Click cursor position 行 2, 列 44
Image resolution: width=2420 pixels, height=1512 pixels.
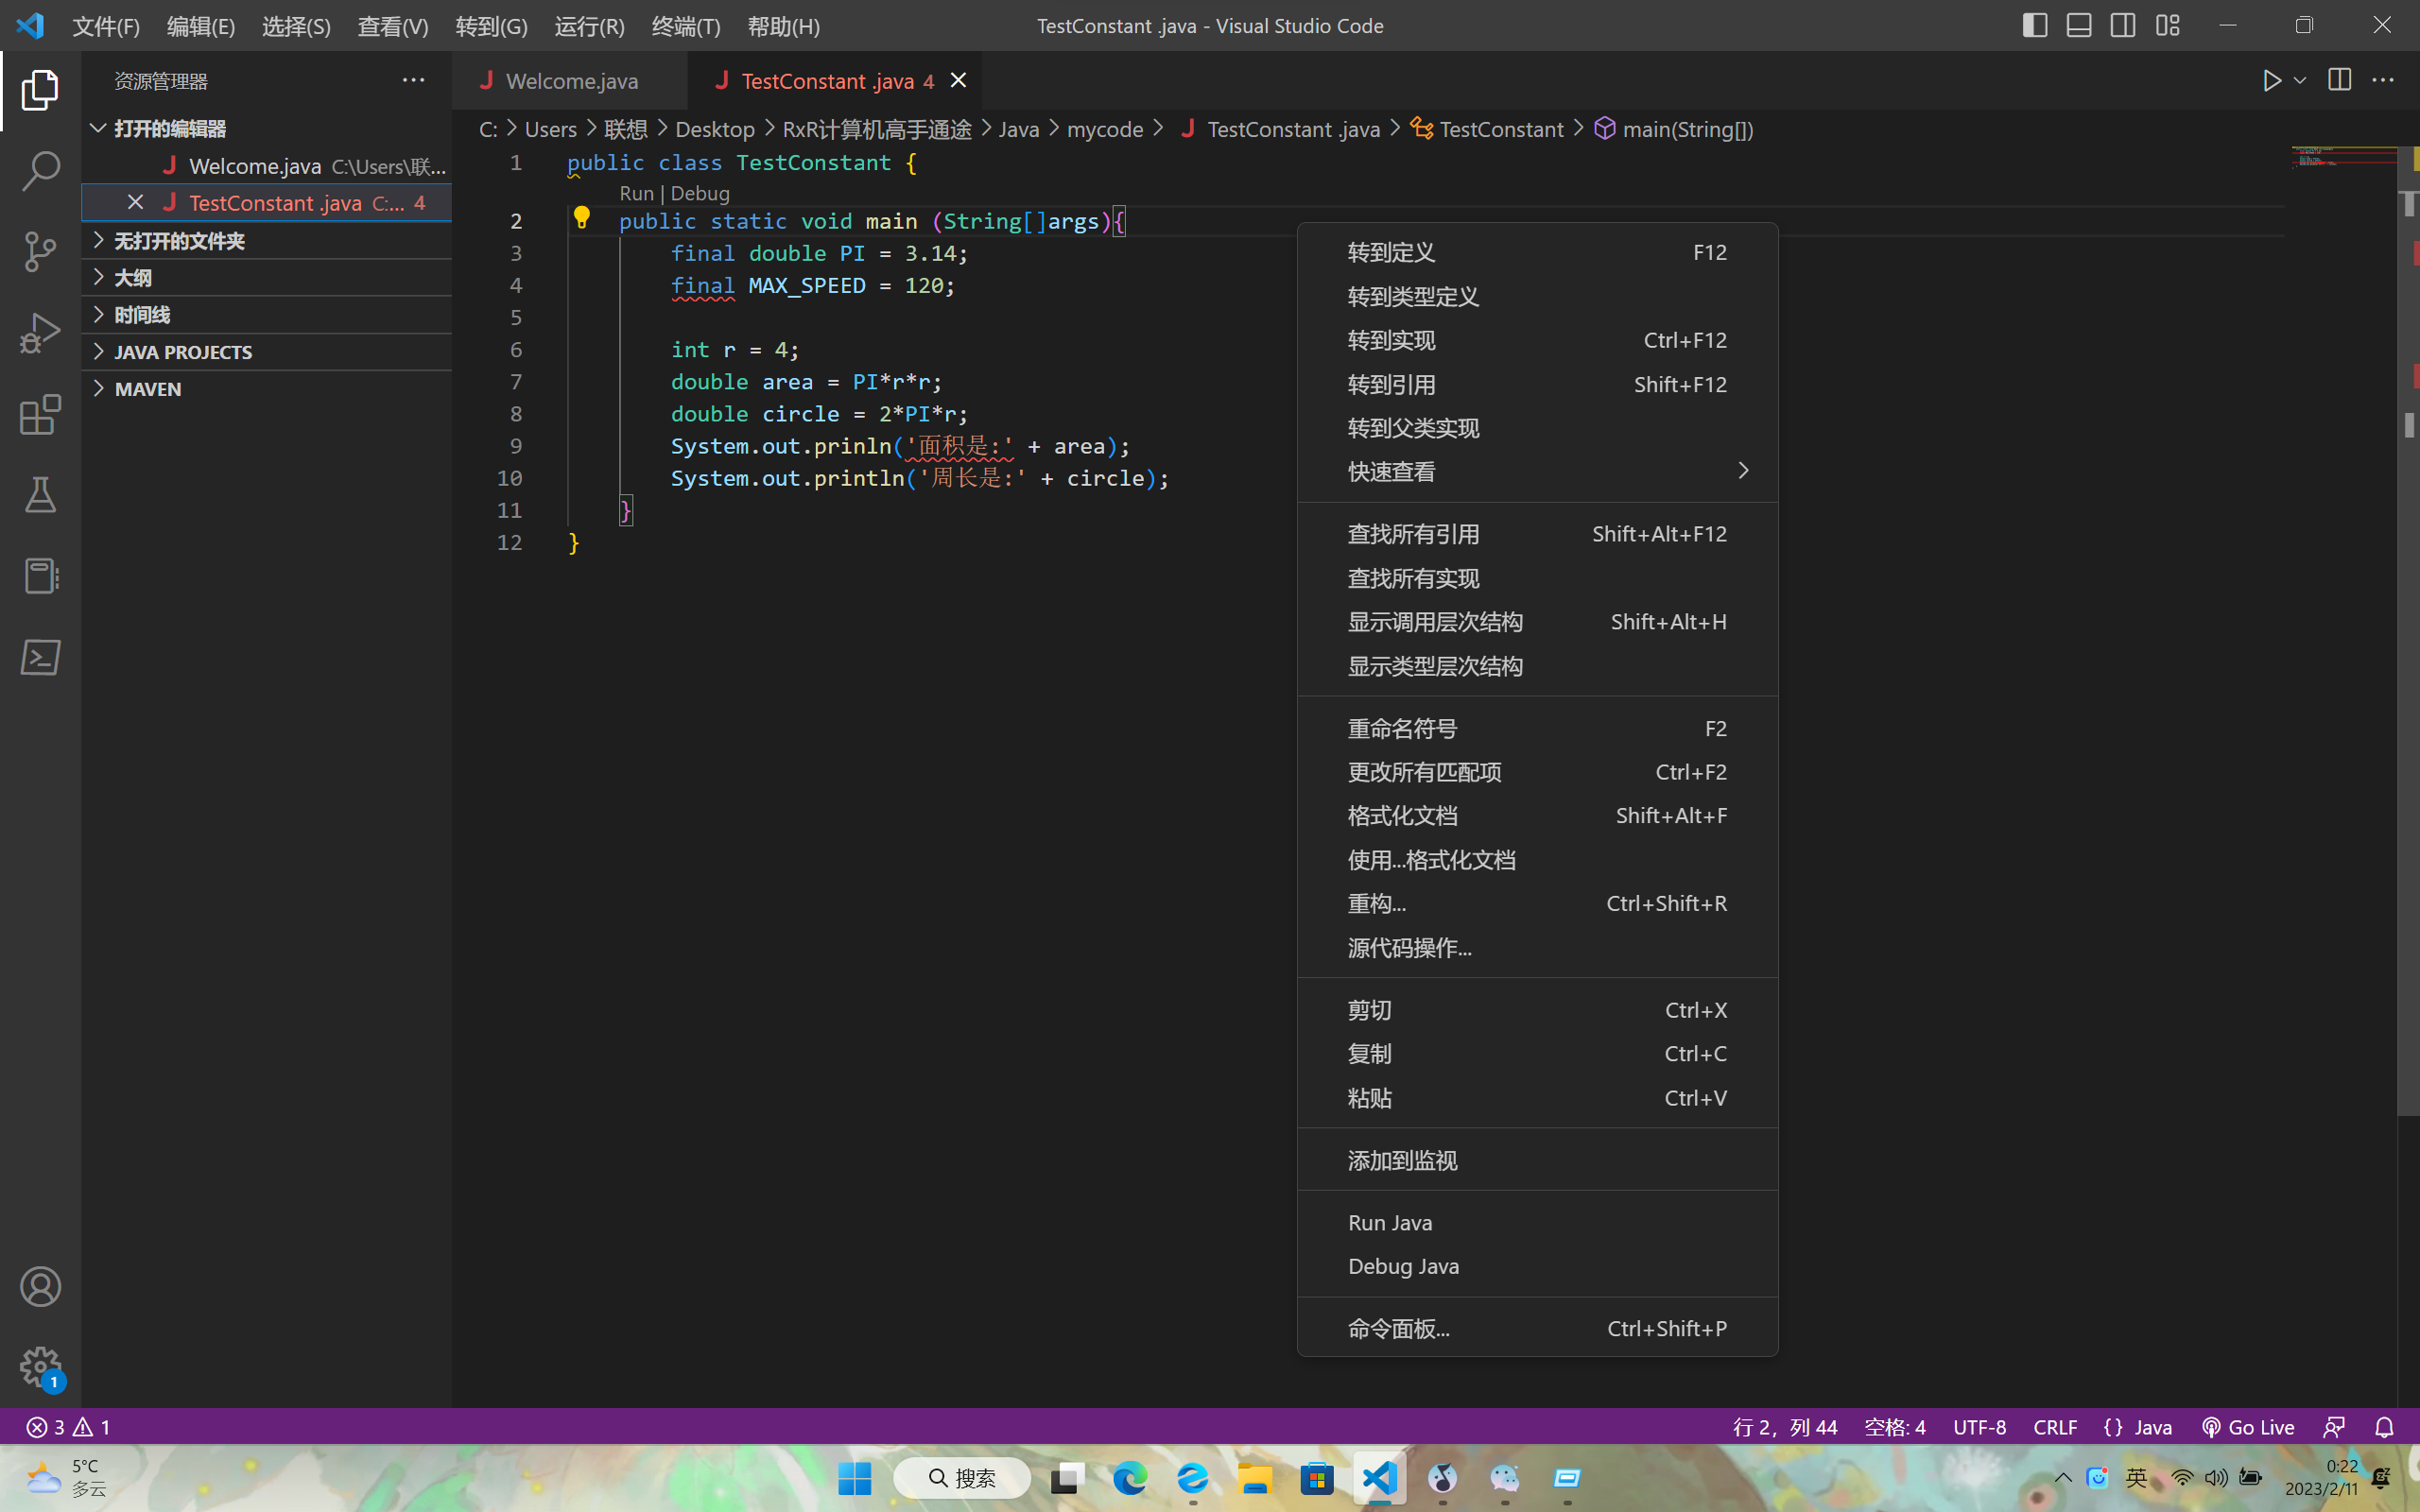click(x=1785, y=1427)
